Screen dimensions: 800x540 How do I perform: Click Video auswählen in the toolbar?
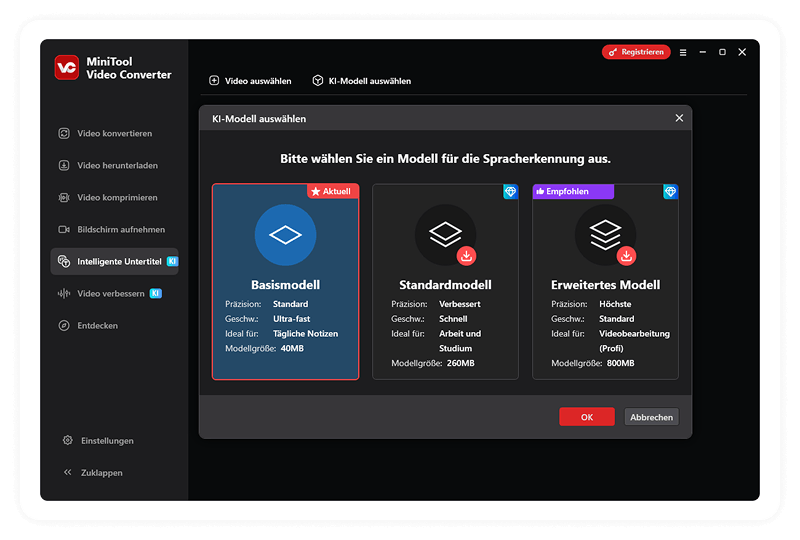251,81
